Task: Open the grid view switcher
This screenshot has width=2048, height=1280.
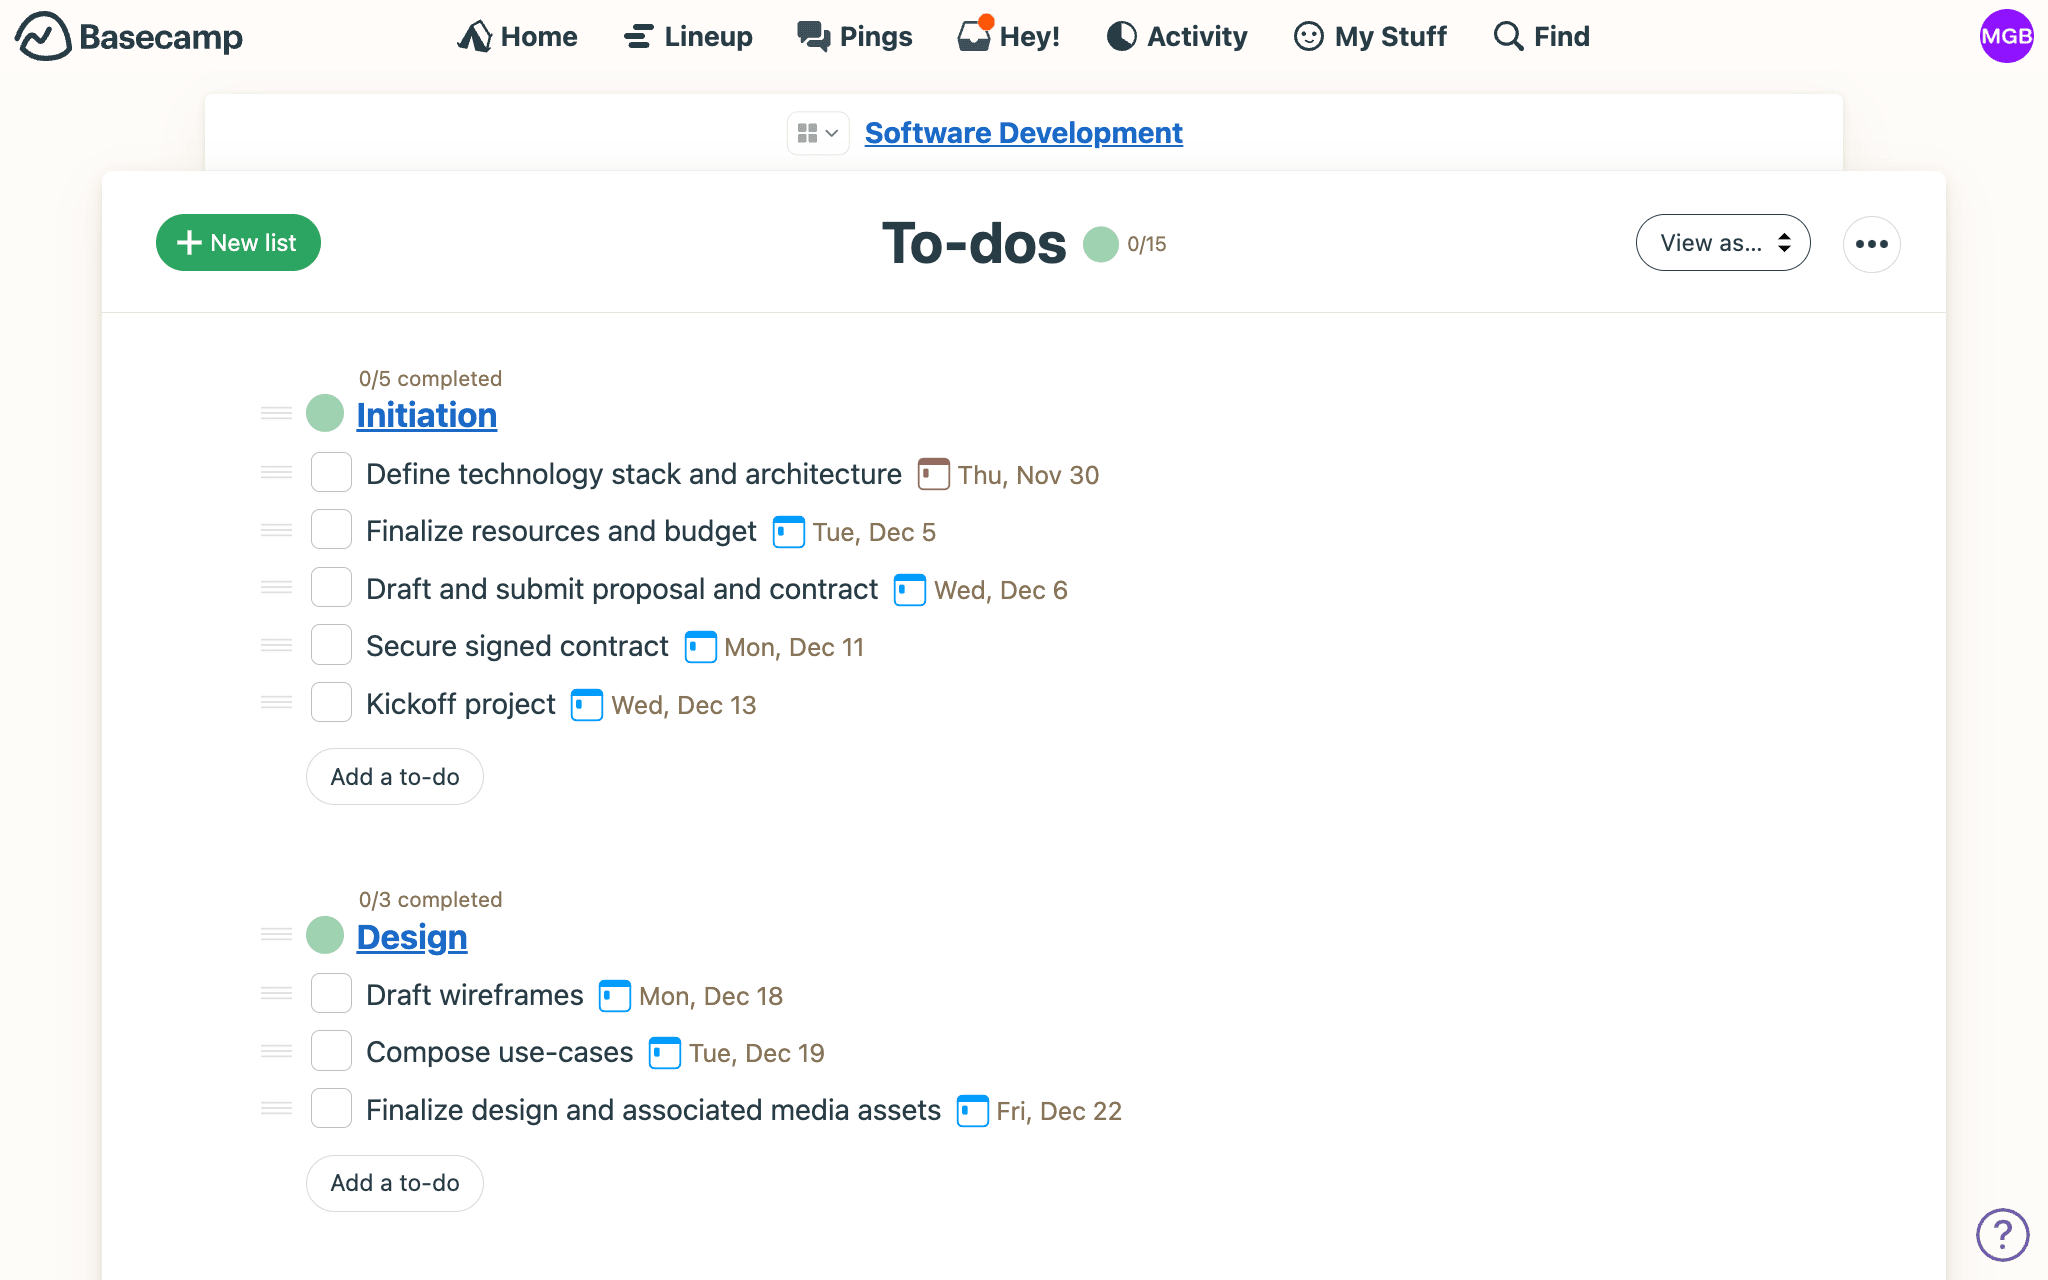Action: (815, 133)
